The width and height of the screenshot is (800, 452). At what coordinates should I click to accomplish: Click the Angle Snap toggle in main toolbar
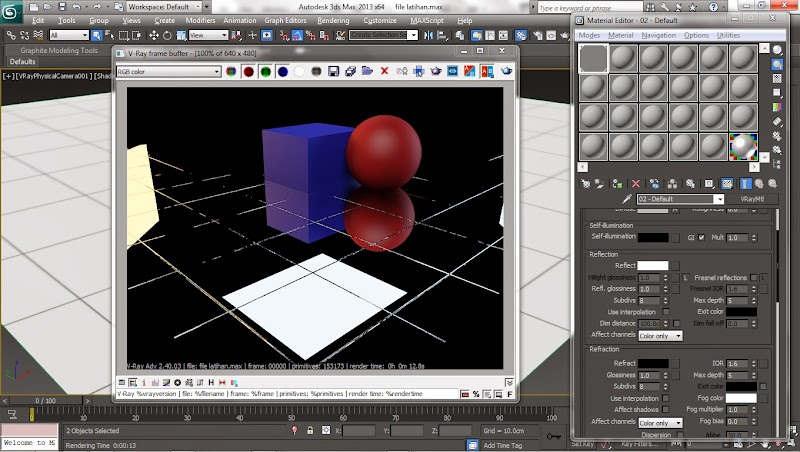[x=297, y=35]
